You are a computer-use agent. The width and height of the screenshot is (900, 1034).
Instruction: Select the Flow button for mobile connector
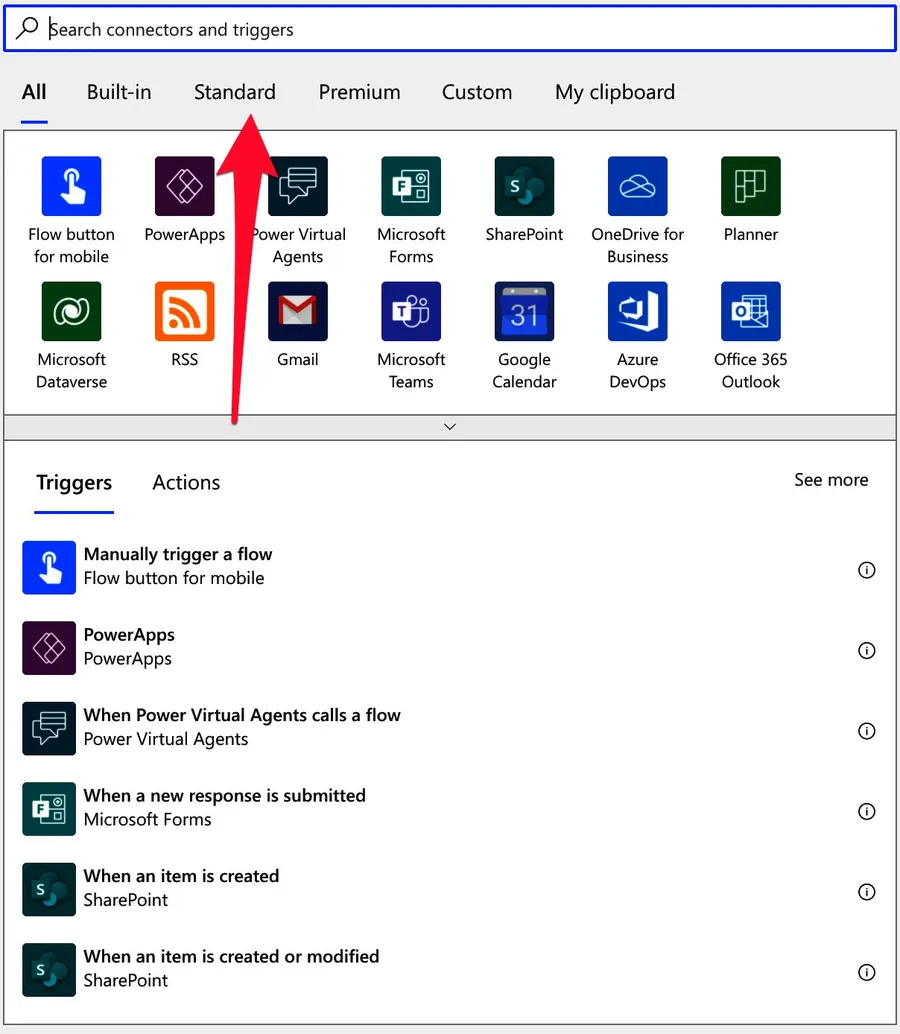click(71, 186)
